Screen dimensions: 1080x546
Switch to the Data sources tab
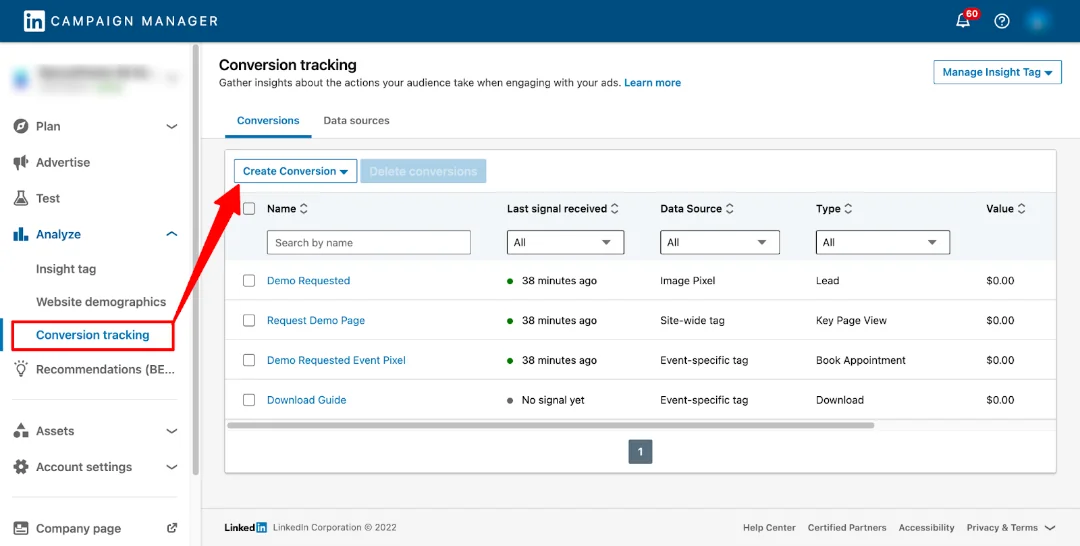357,120
